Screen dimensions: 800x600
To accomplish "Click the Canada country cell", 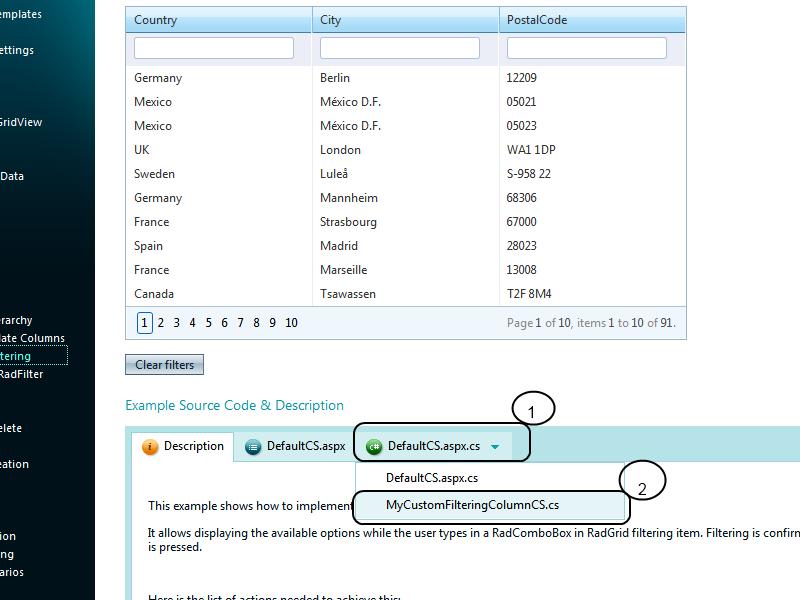I will 154,294.
